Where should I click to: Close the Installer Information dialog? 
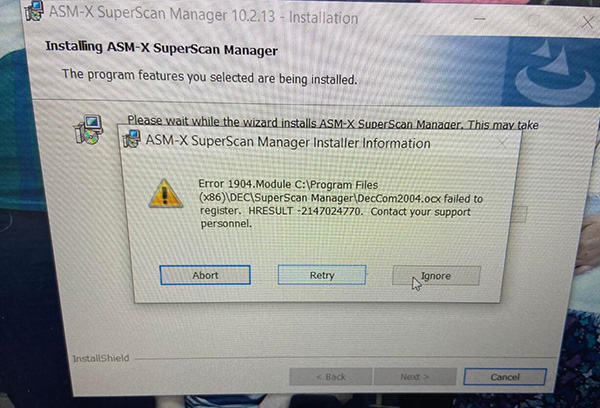pyautogui.click(x=502, y=144)
